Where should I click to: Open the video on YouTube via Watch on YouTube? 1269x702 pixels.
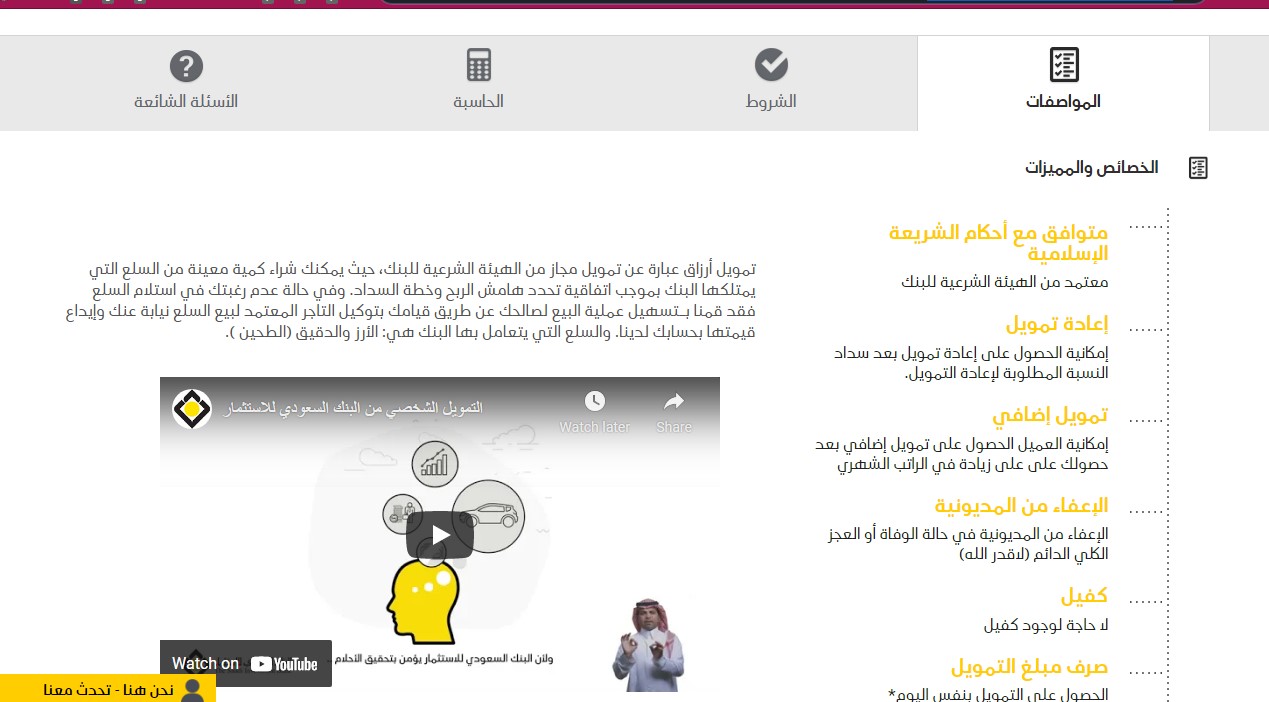[x=245, y=663]
